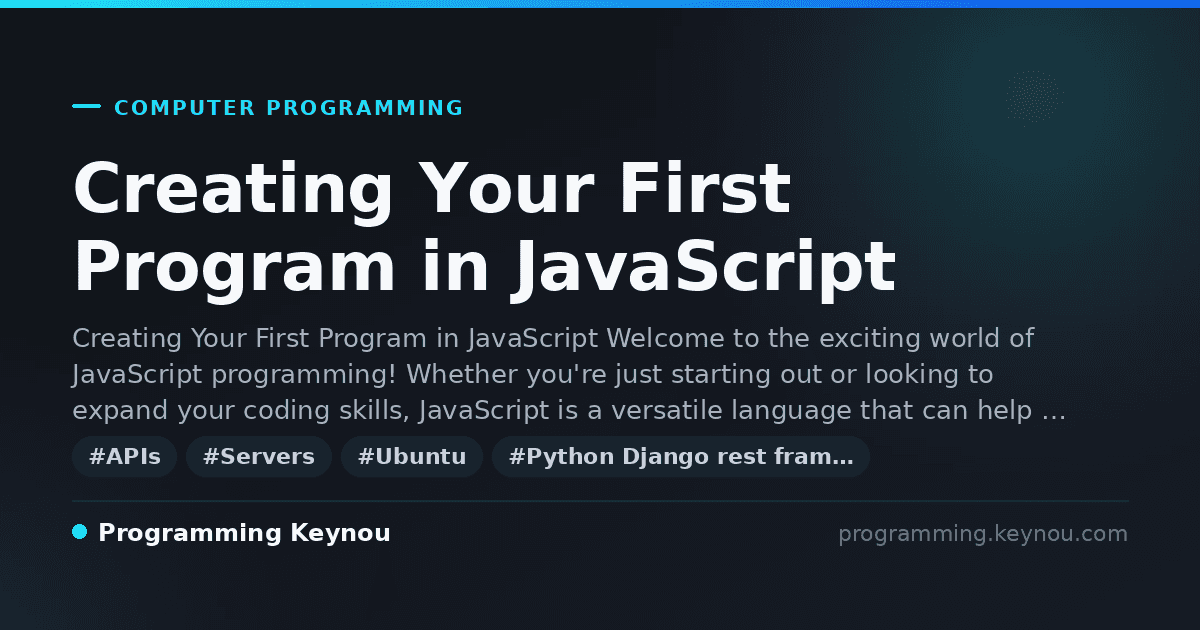Open the Creating Your First Program headline
This screenshot has height=630, width=1200.
click(x=484, y=228)
